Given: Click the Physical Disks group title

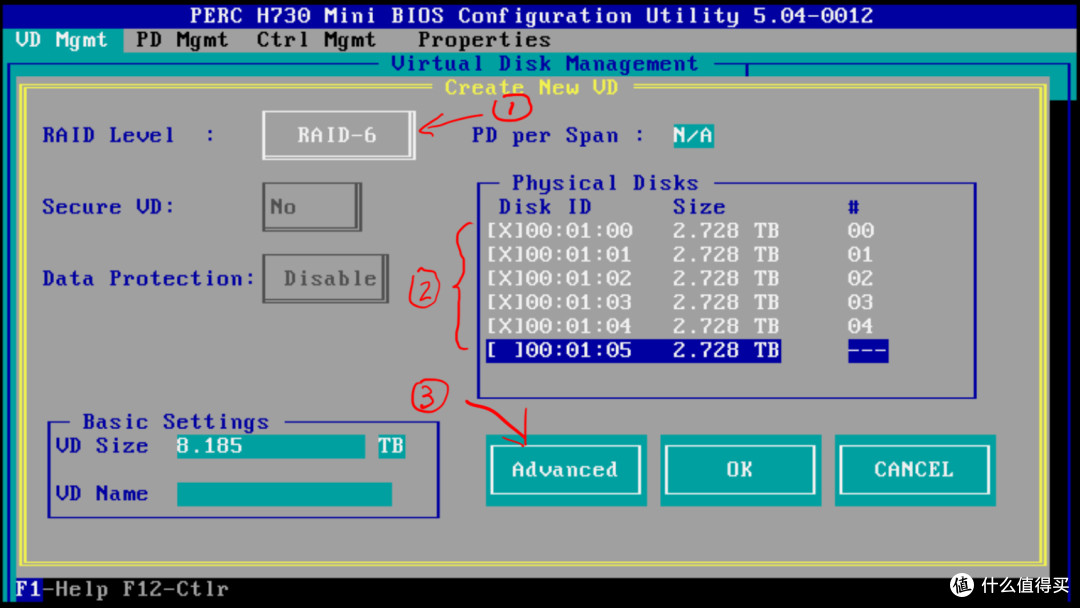Looking at the screenshot, I should (605, 183).
